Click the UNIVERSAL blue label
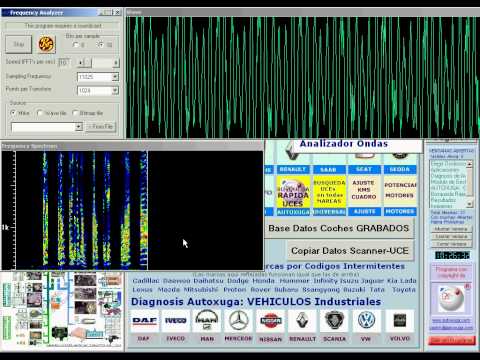The height and width of the screenshot is (360, 480). (329, 212)
